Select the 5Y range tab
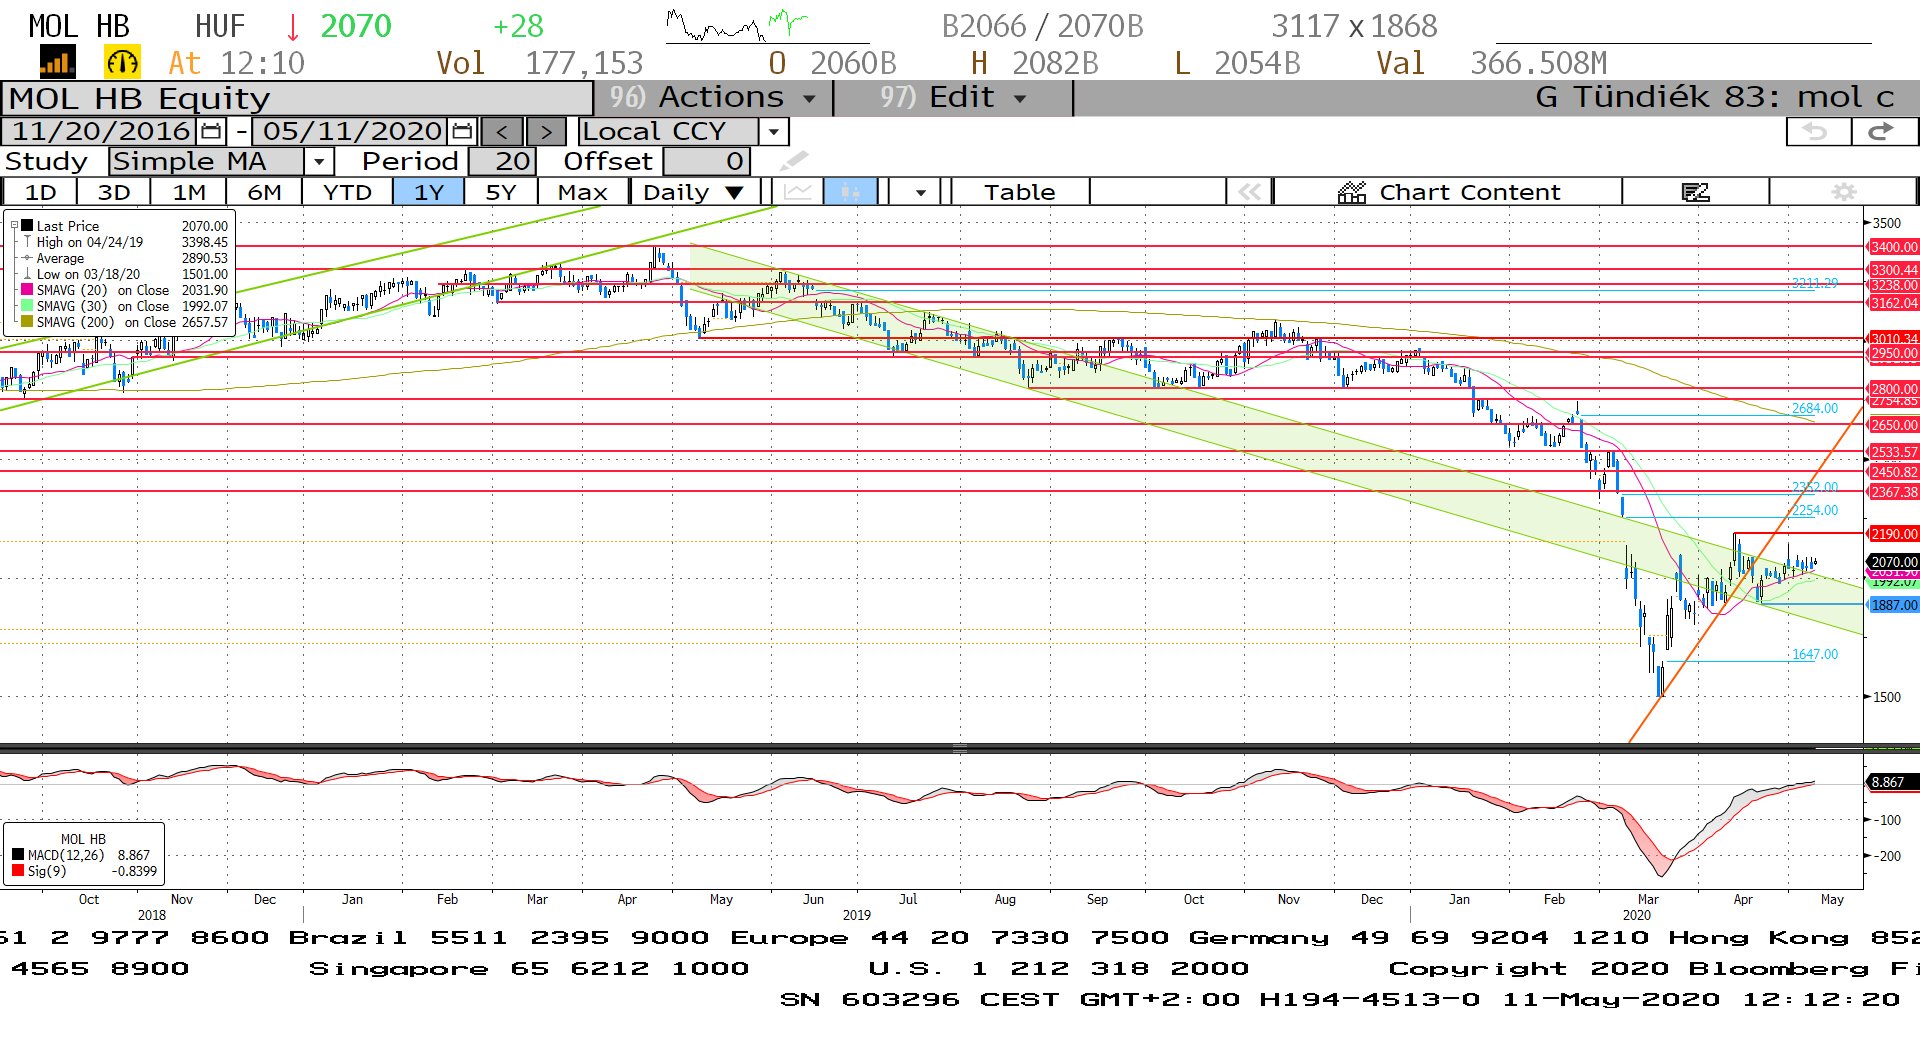 click(500, 191)
